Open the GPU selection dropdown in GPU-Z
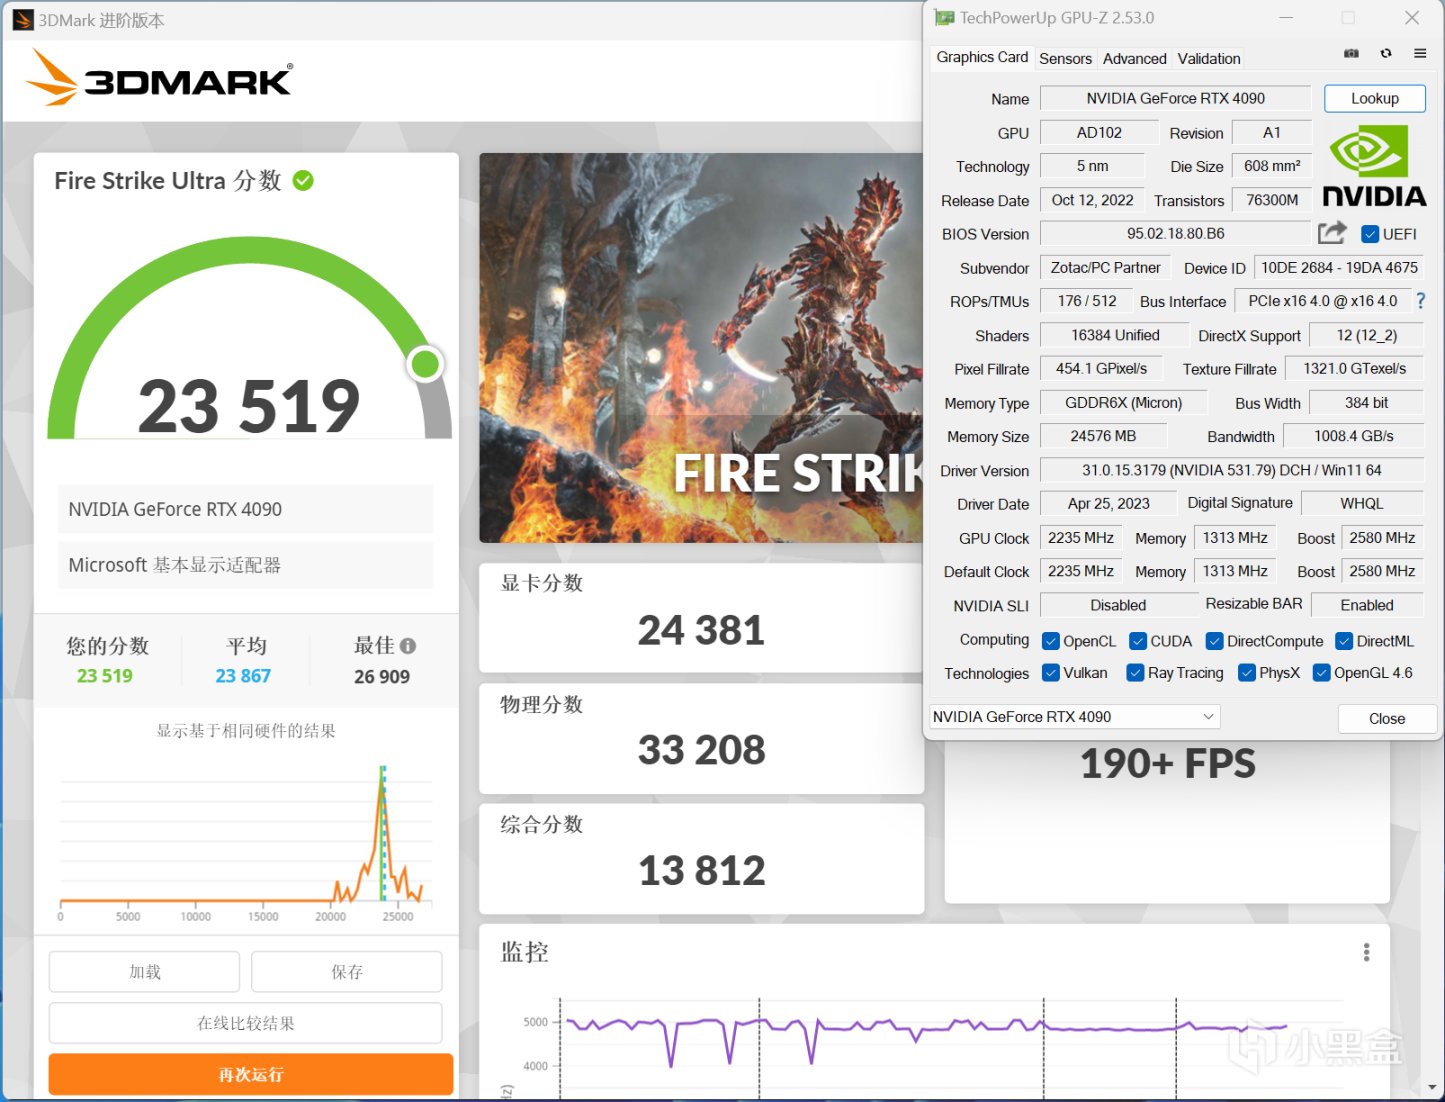1445x1102 pixels. [1075, 717]
